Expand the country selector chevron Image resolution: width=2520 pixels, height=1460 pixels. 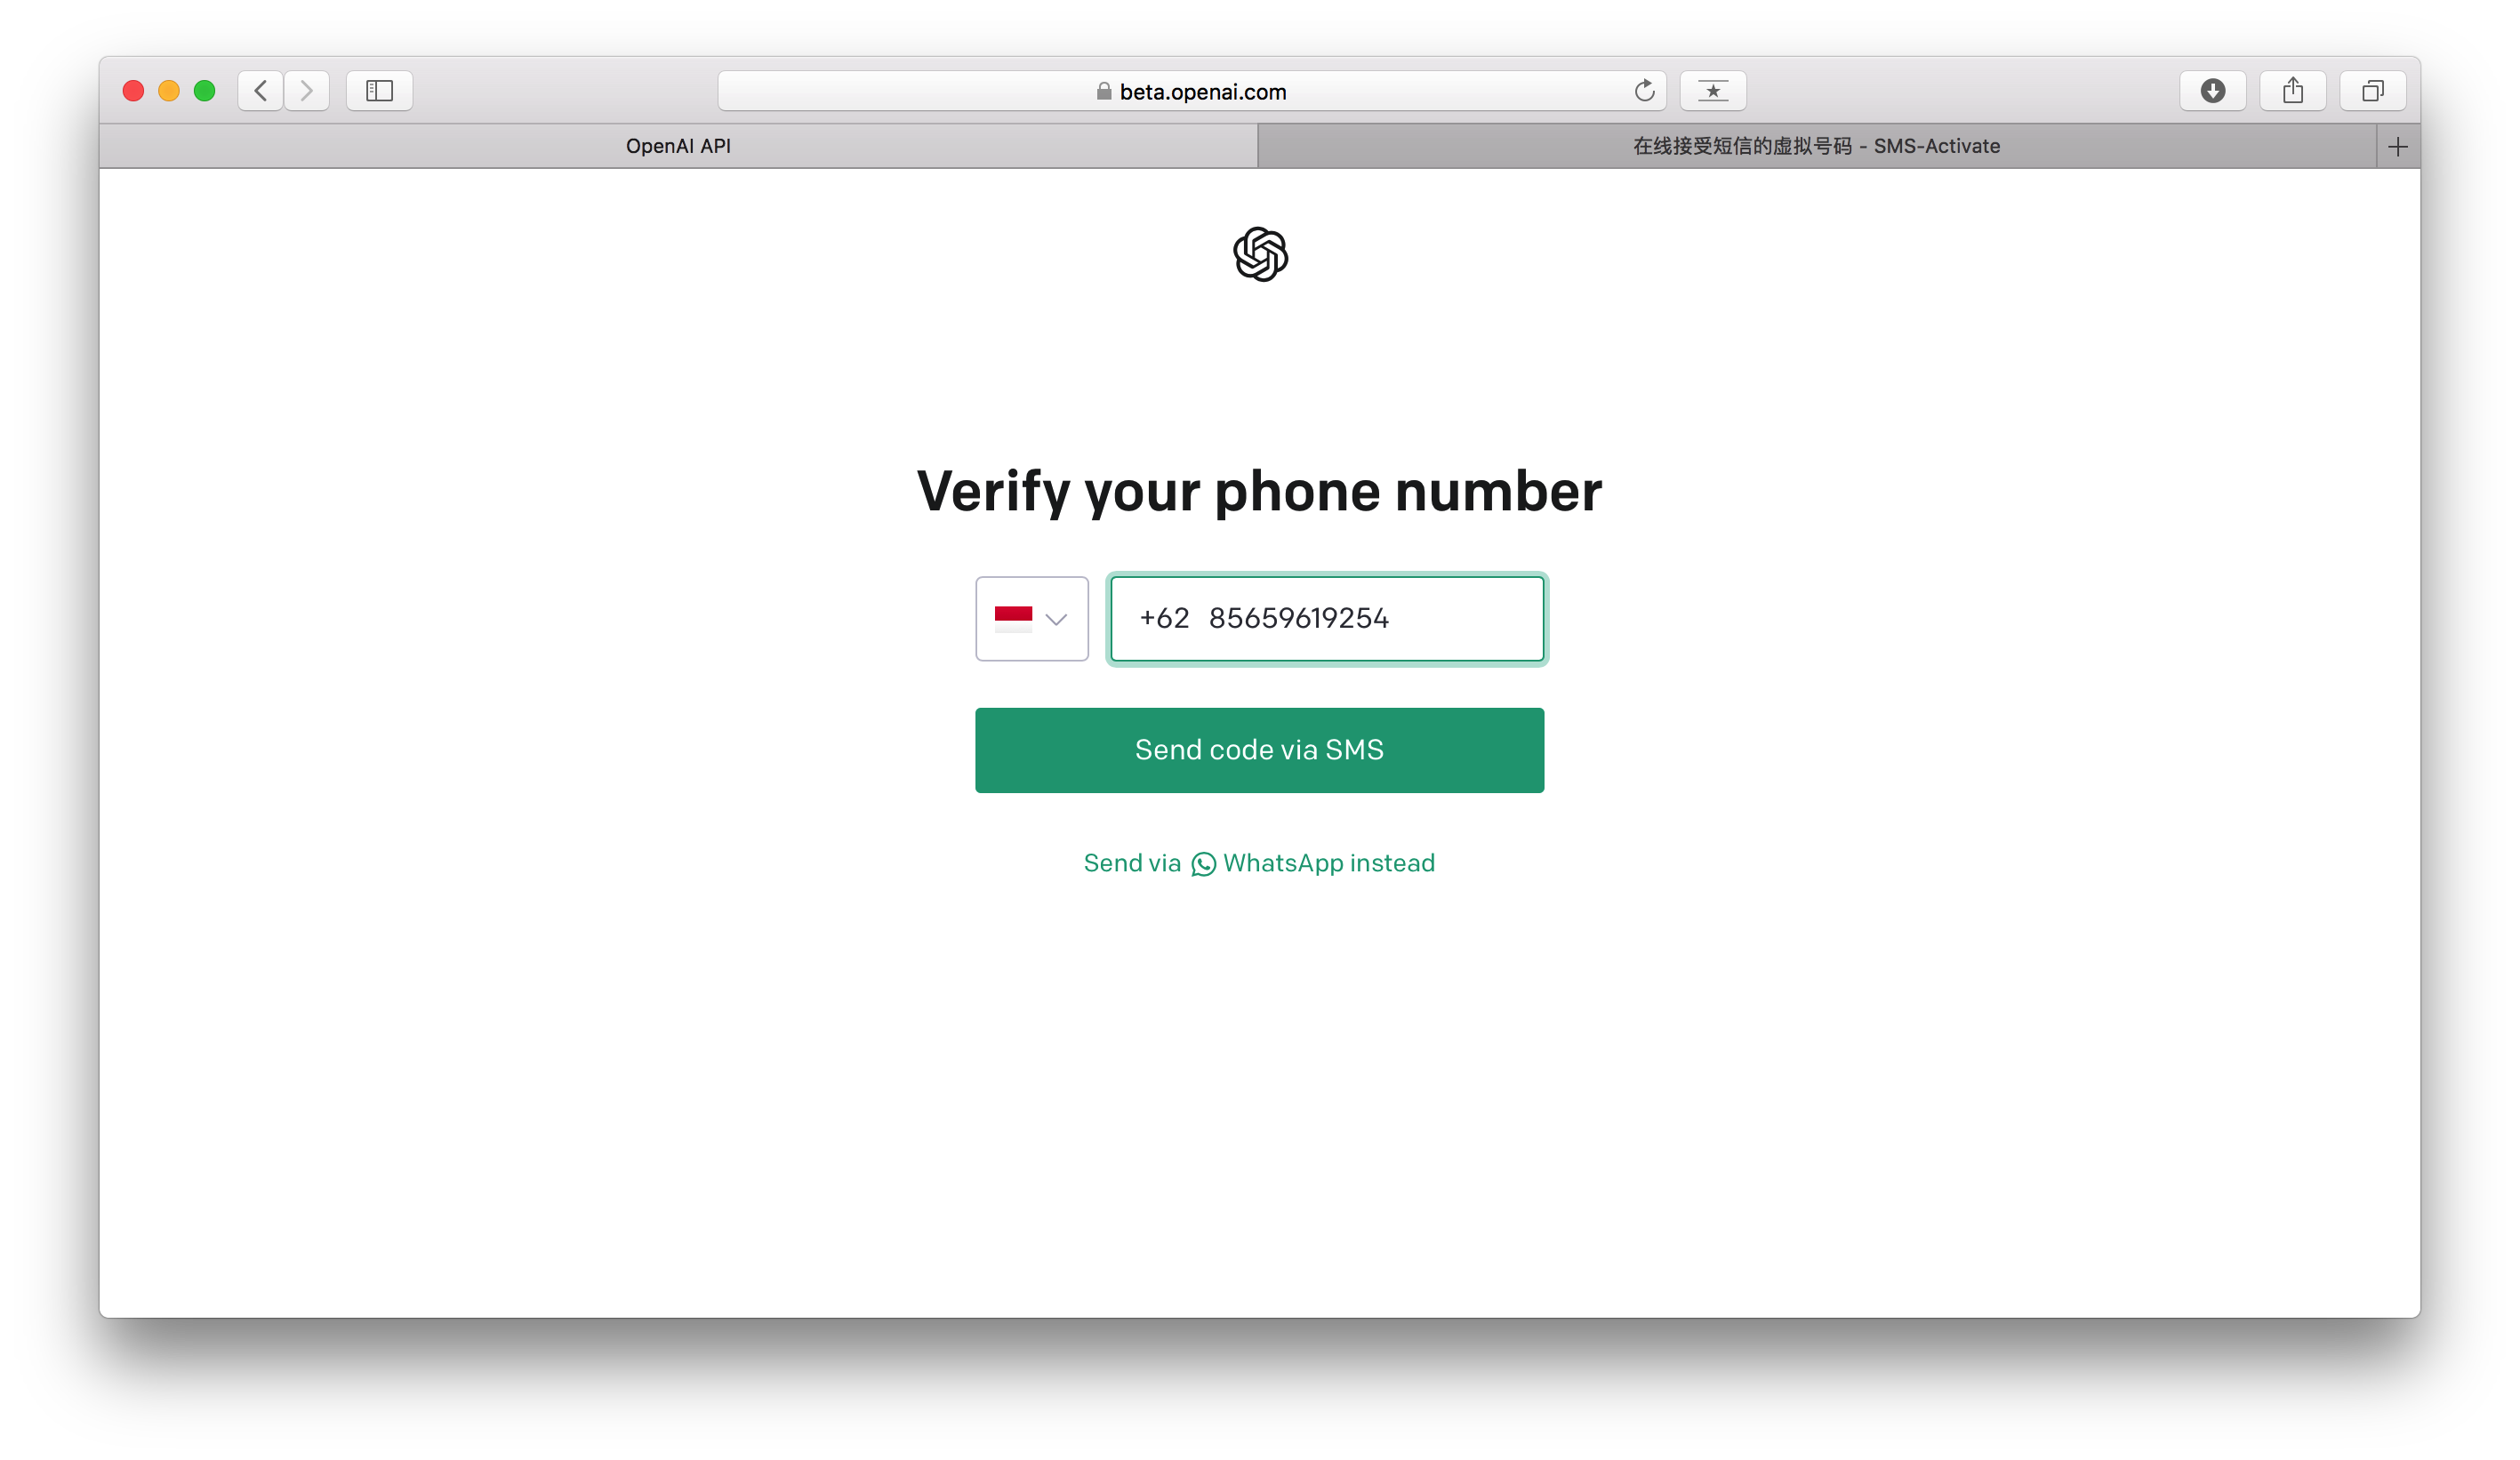[x=1056, y=619]
